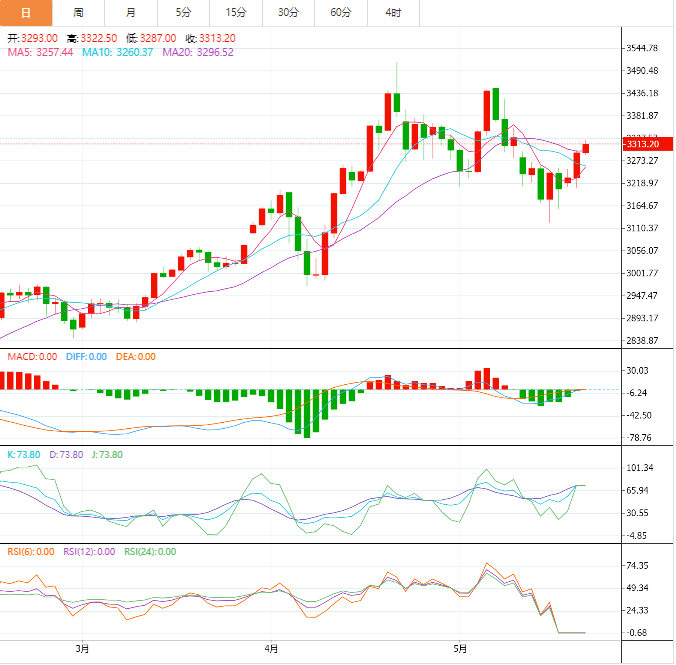
Task: Switch to the 周 (weekly) tab
Action: pos(78,13)
